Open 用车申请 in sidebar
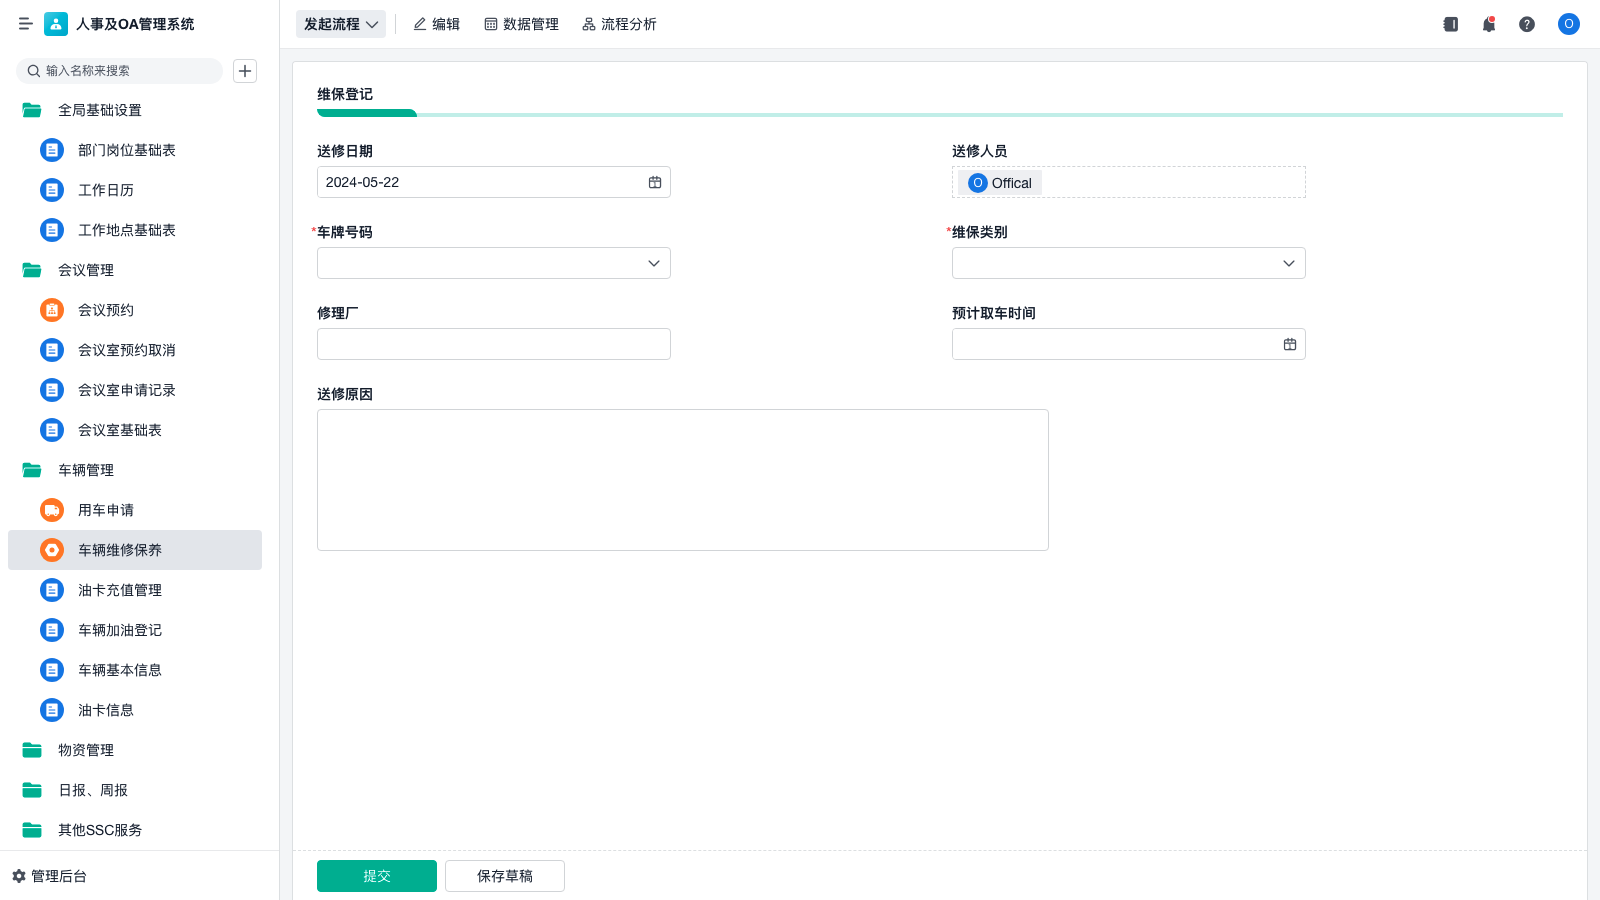Viewport: 1600px width, 900px height. tap(106, 510)
